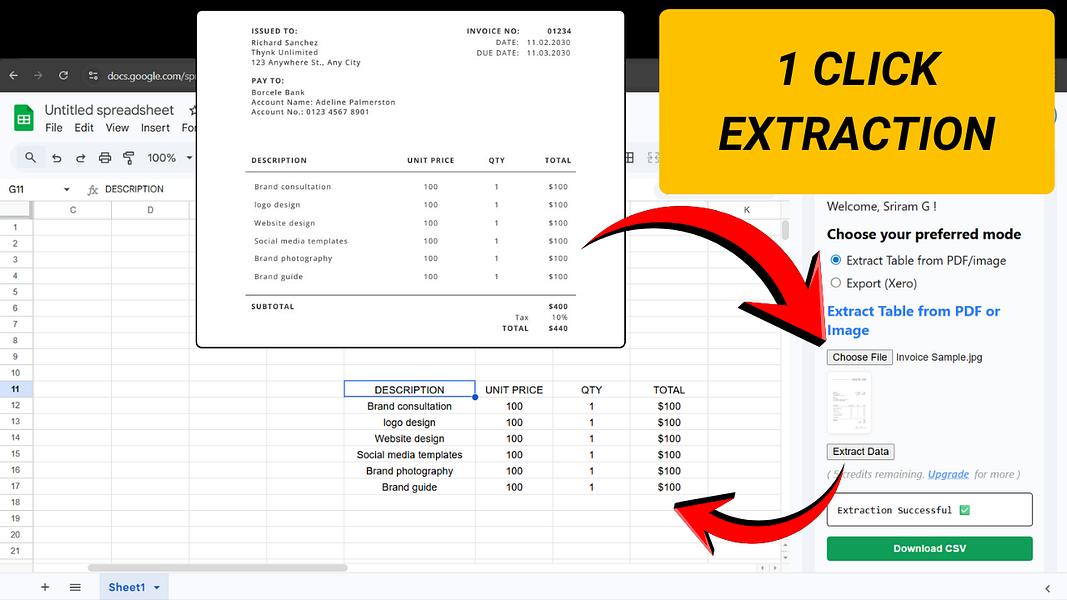Select the UNIT PRICE header cell
1067x600 pixels.
[514, 390]
